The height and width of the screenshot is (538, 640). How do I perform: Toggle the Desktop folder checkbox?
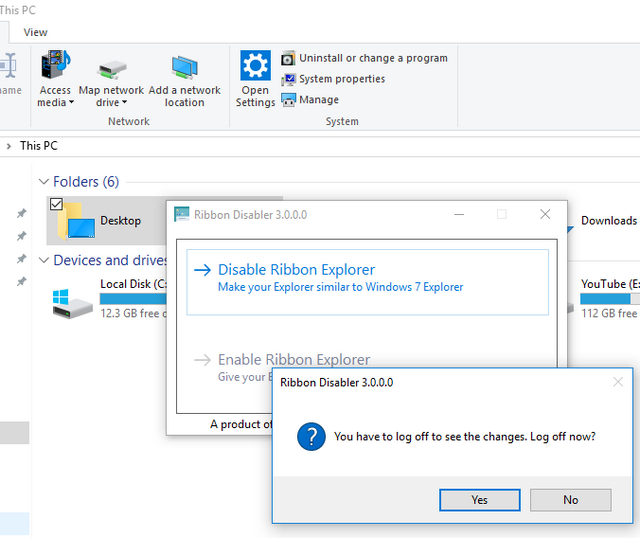pos(56,204)
